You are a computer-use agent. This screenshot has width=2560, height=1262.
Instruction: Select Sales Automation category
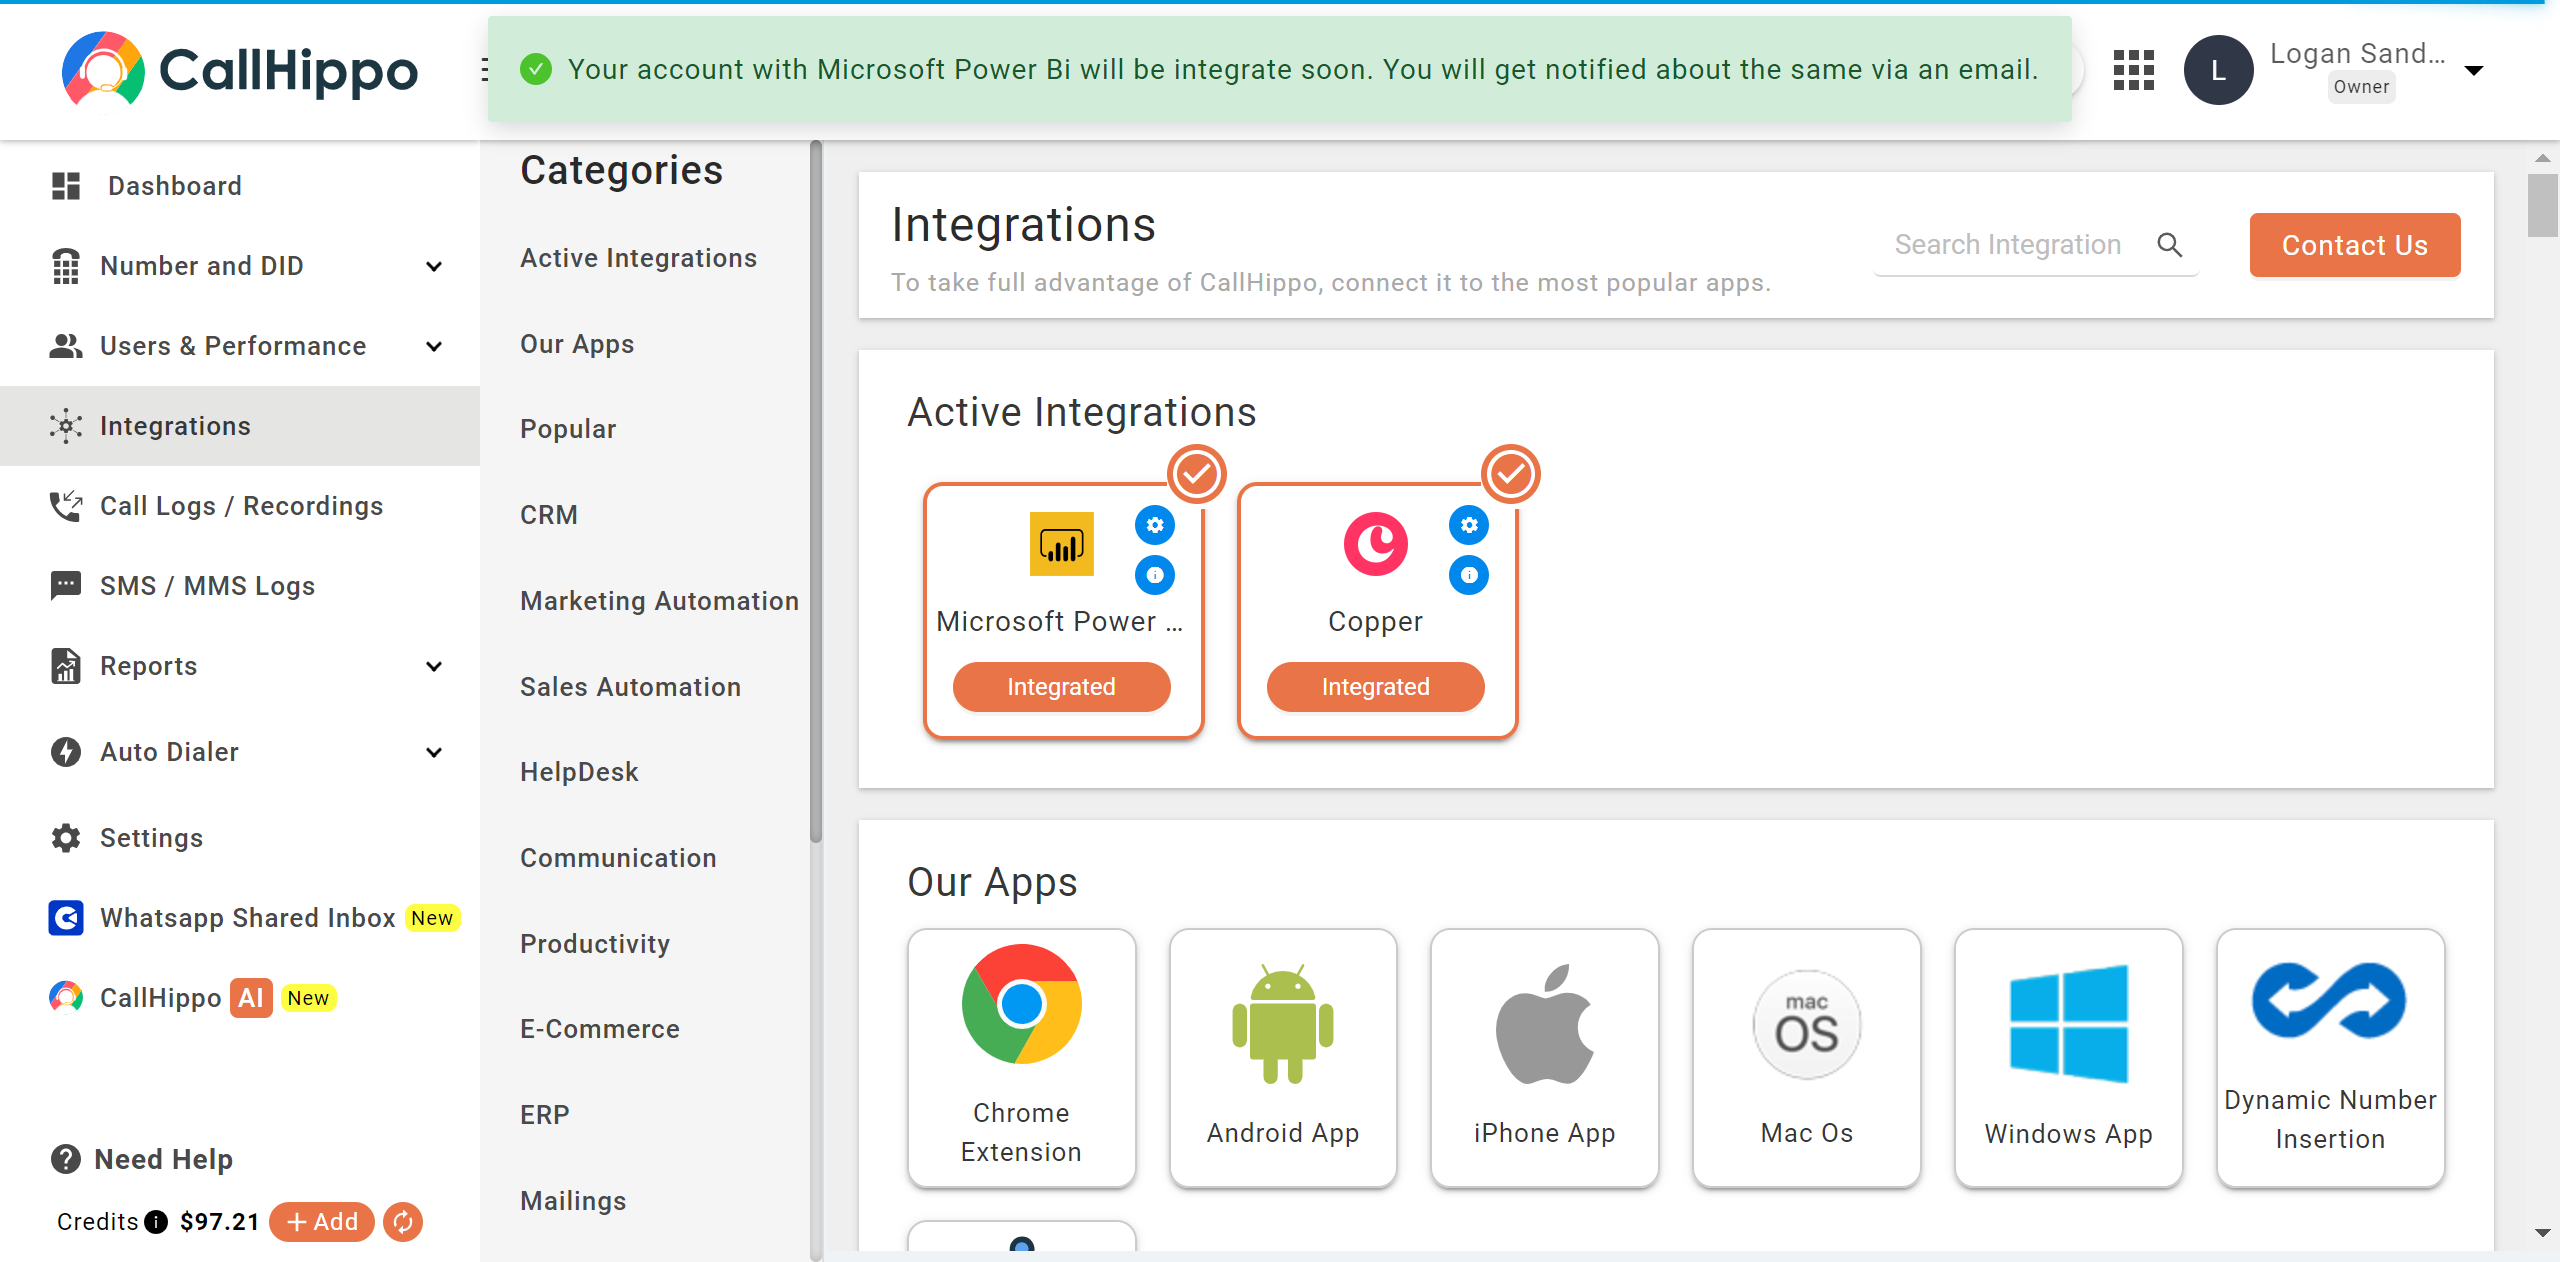point(630,687)
